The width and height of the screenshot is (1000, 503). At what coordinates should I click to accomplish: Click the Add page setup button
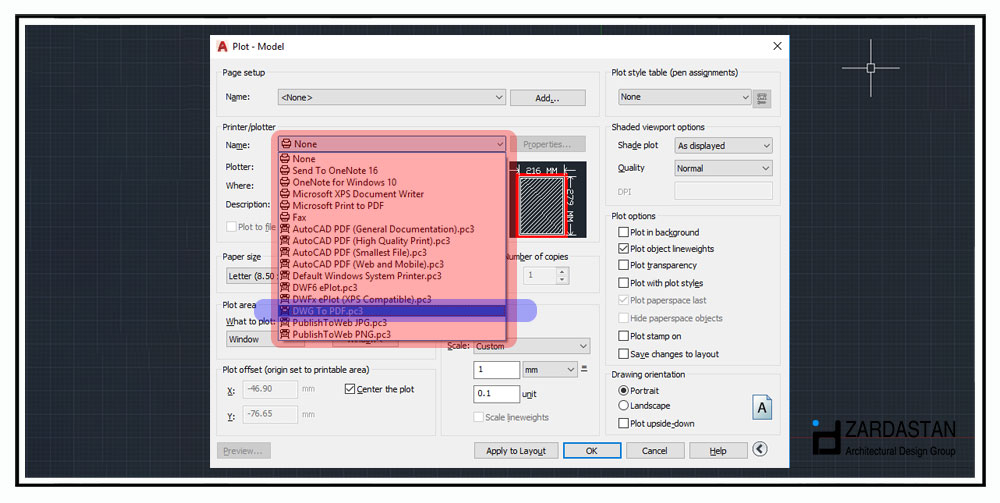tap(547, 98)
